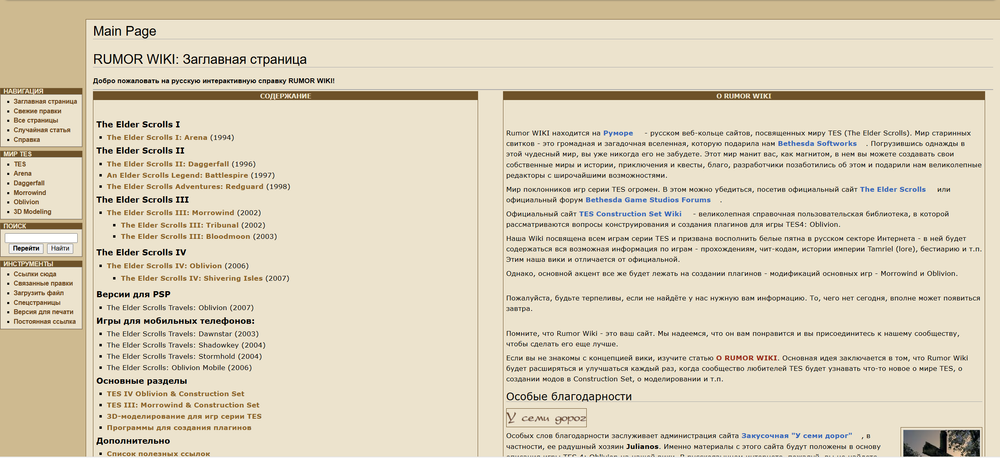Screen dimensions: 1000x458
Task: Follow Закусочная "У семи дорог" link
Action: pos(797,436)
